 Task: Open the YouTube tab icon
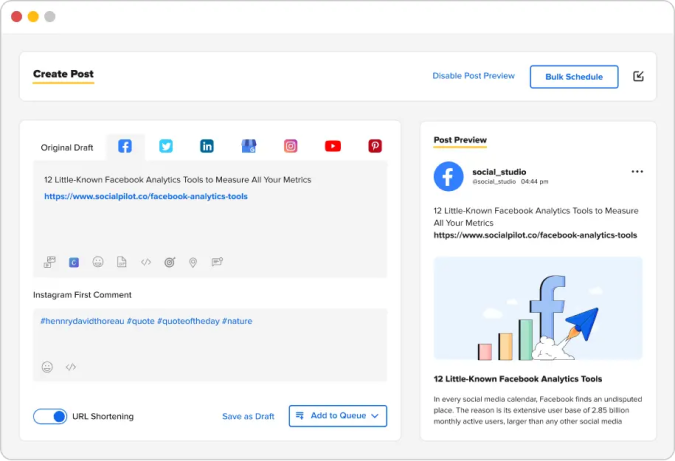pyautogui.click(x=333, y=146)
